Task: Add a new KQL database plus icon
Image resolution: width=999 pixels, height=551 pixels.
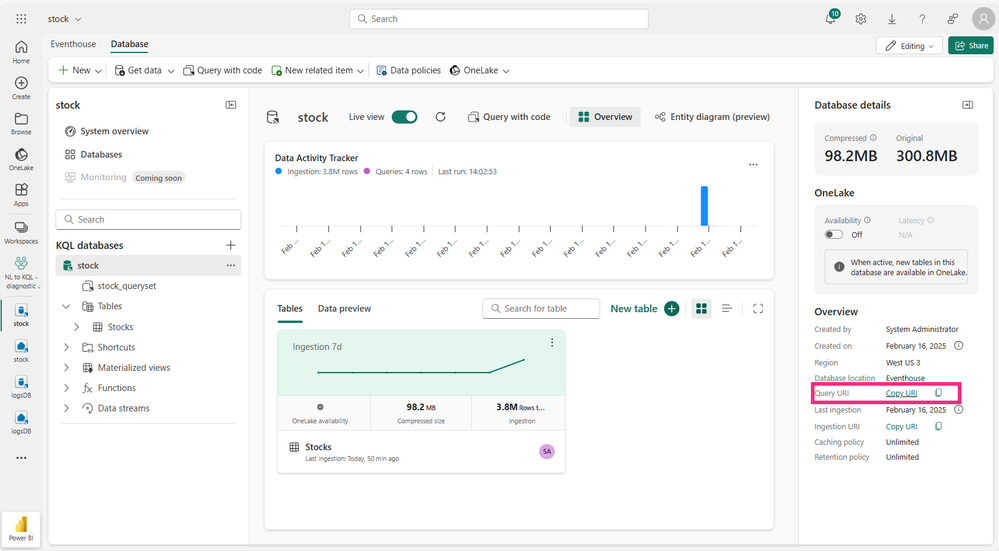Action: point(231,245)
